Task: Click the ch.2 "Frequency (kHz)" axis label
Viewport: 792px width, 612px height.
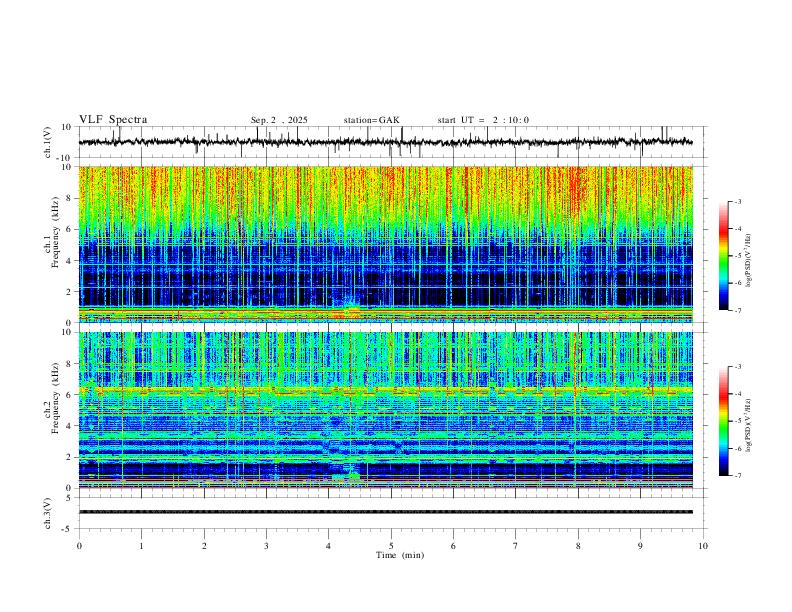Action: pos(56,398)
